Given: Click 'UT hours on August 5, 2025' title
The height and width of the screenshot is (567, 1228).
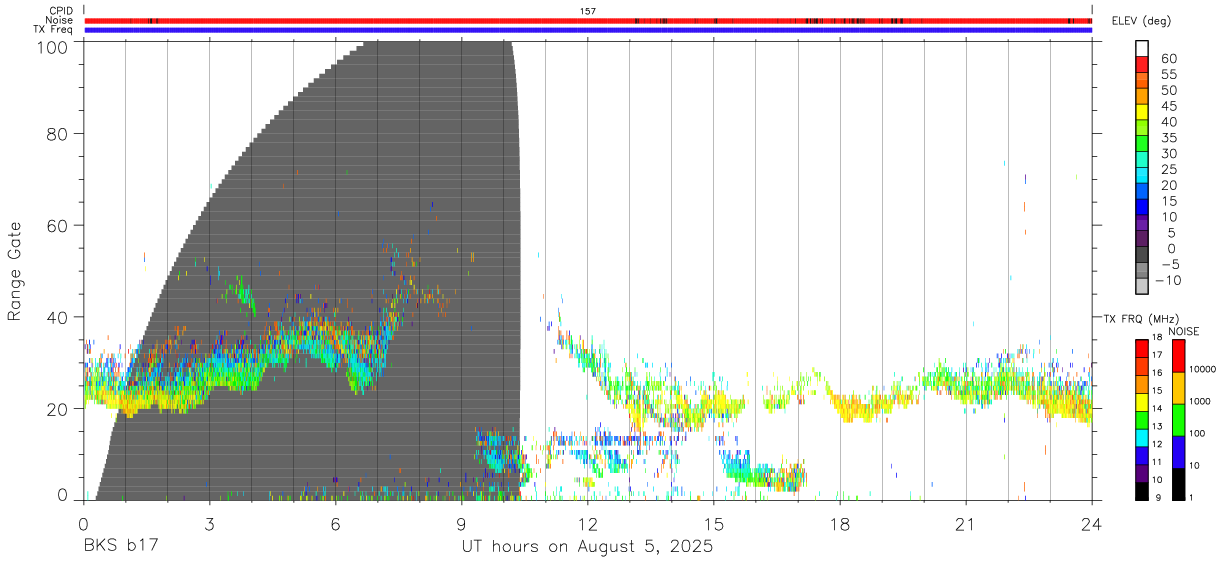Looking at the screenshot, I should pos(587,548).
